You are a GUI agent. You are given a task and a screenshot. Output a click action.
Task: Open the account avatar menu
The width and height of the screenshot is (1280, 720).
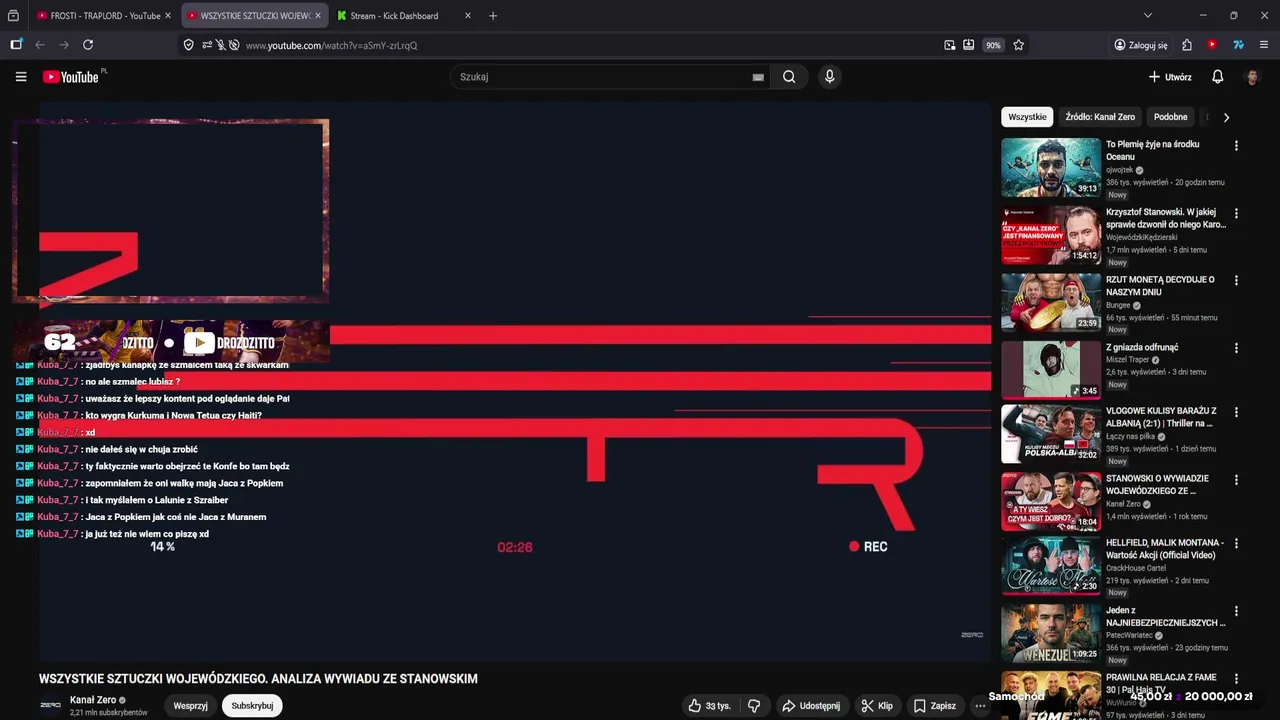pos(1252,77)
